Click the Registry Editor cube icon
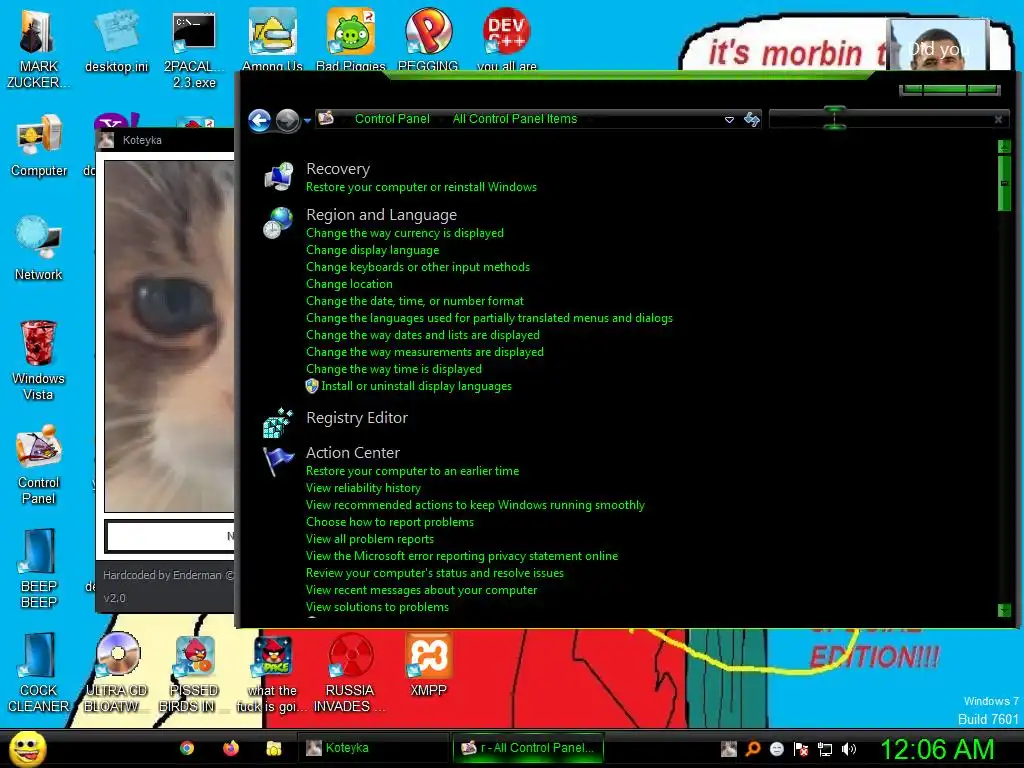Viewport: 1024px width, 768px height. click(278, 423)
